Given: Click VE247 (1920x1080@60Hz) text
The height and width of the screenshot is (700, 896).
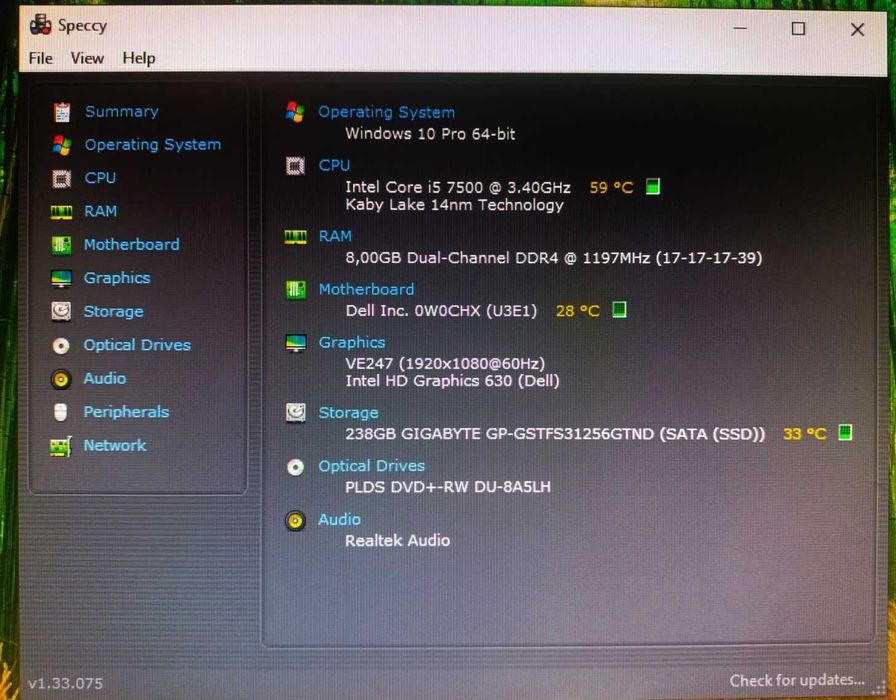Looking at the screenshot, I should click(x=445, y=363).
